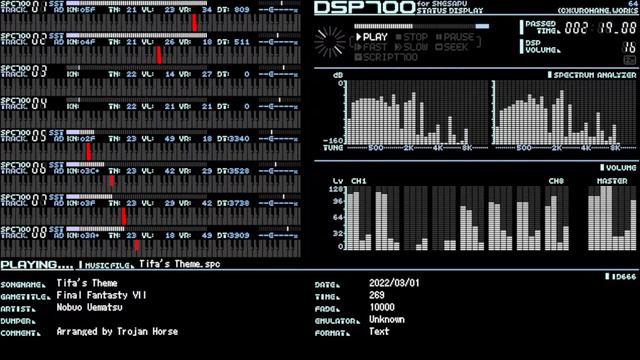Click the fade value 10000
Image resolution: width=640 pixels, height=360 pixels.
click(382, 307)
